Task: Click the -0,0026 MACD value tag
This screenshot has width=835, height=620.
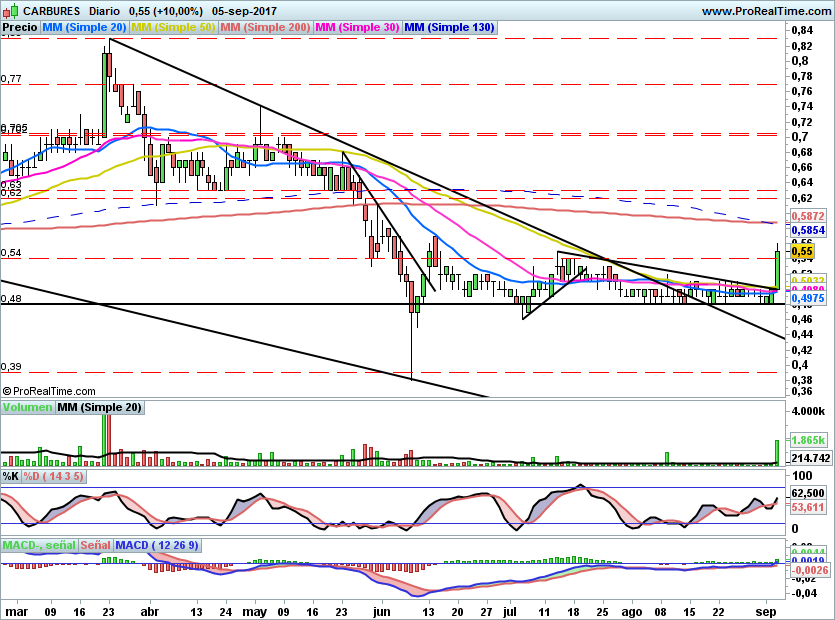Action: (809, 570)
